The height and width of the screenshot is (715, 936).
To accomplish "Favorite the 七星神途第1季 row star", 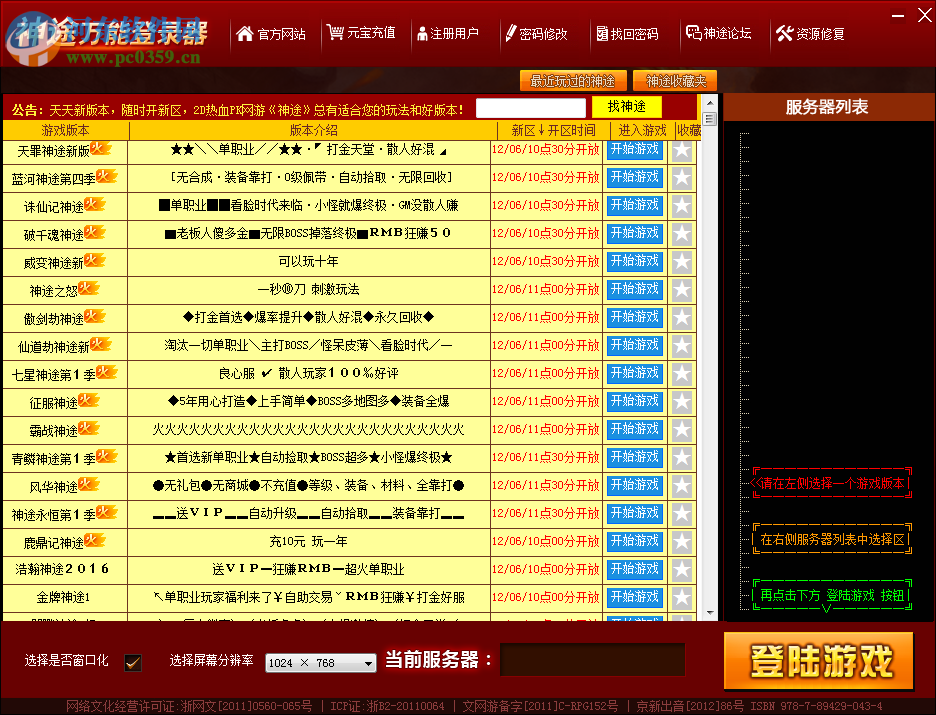I will tap(682, 375).
